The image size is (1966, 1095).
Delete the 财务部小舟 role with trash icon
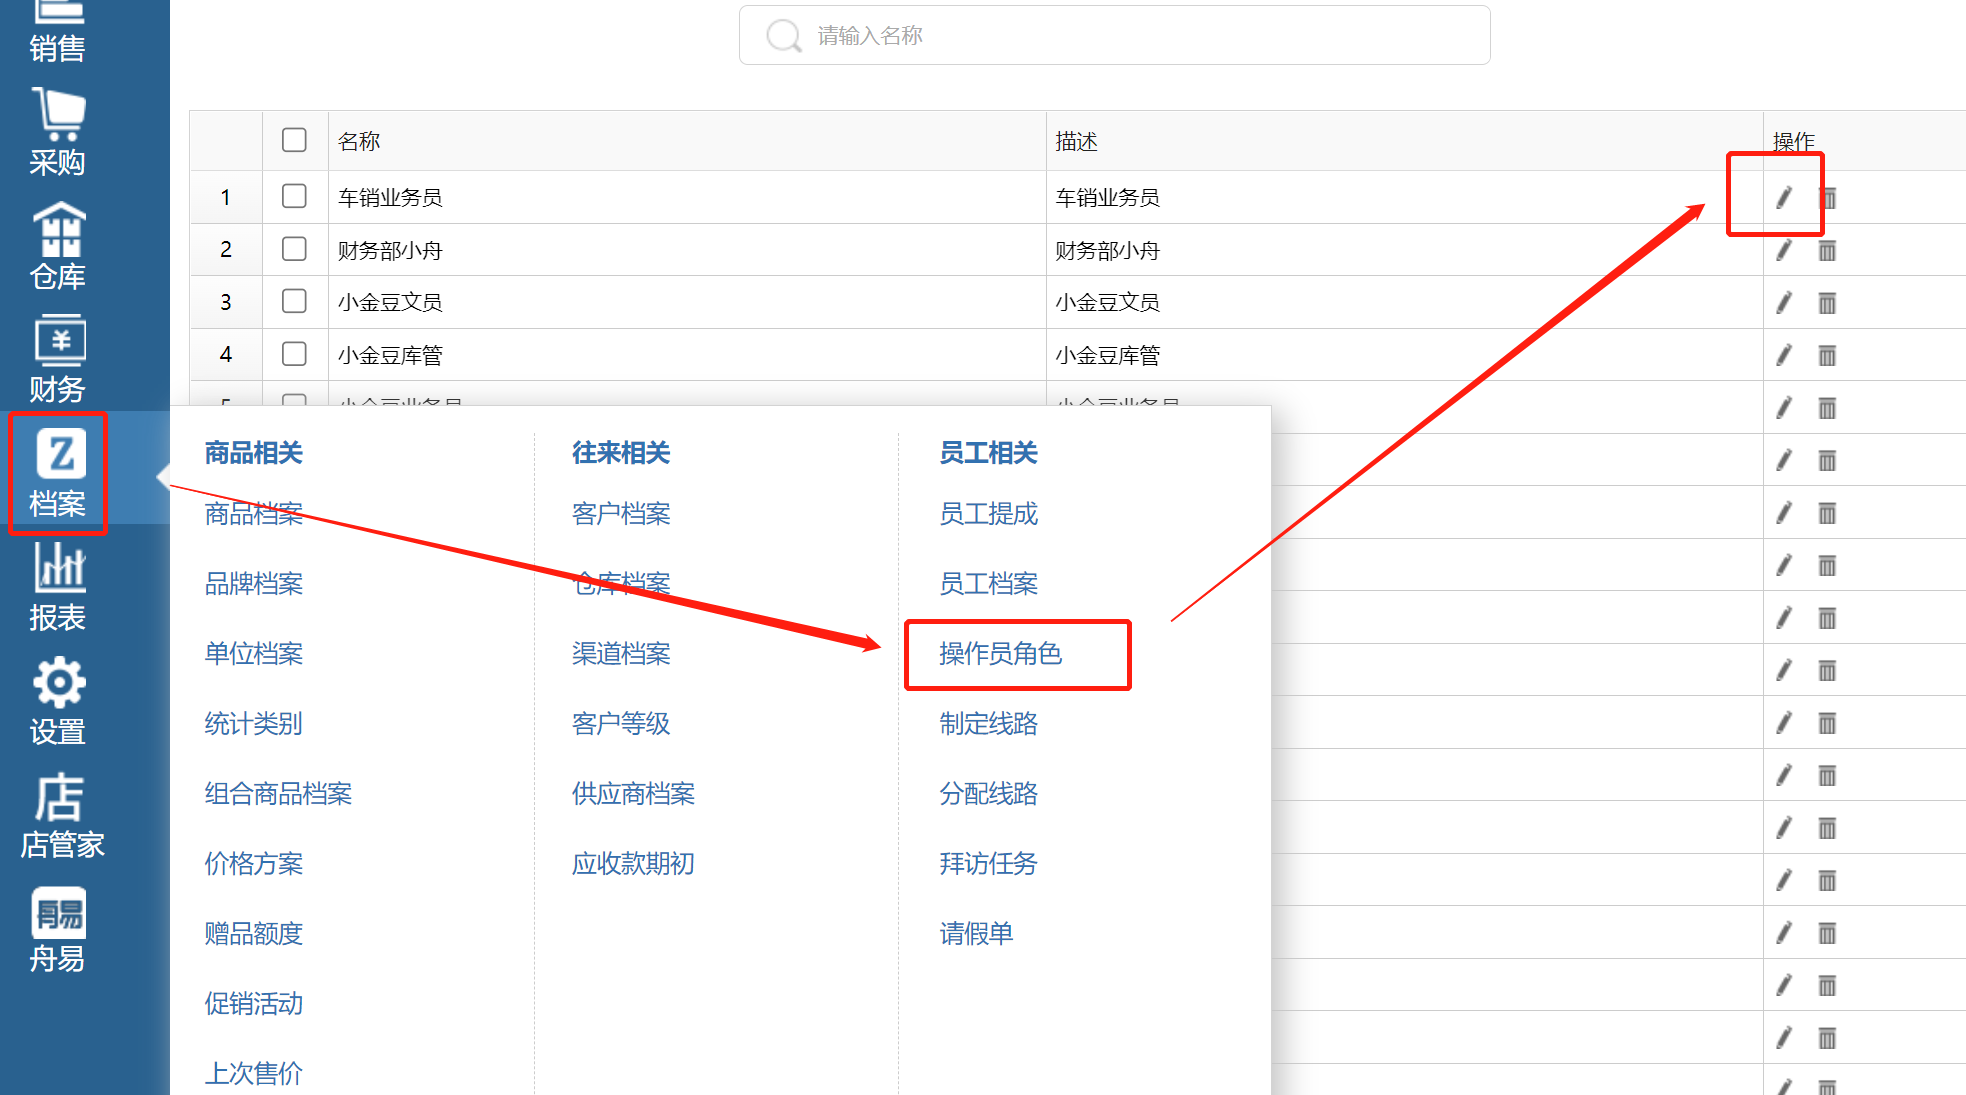(1827, 251)
